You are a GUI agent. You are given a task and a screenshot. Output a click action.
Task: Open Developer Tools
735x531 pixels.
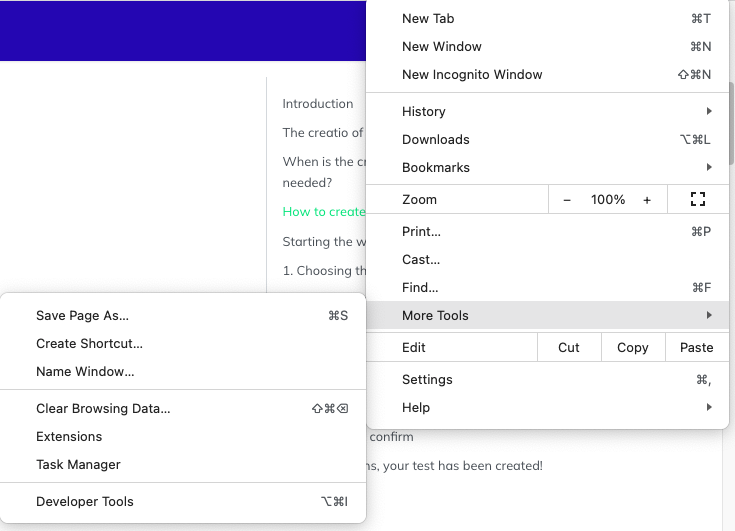(x=84, y=501)
